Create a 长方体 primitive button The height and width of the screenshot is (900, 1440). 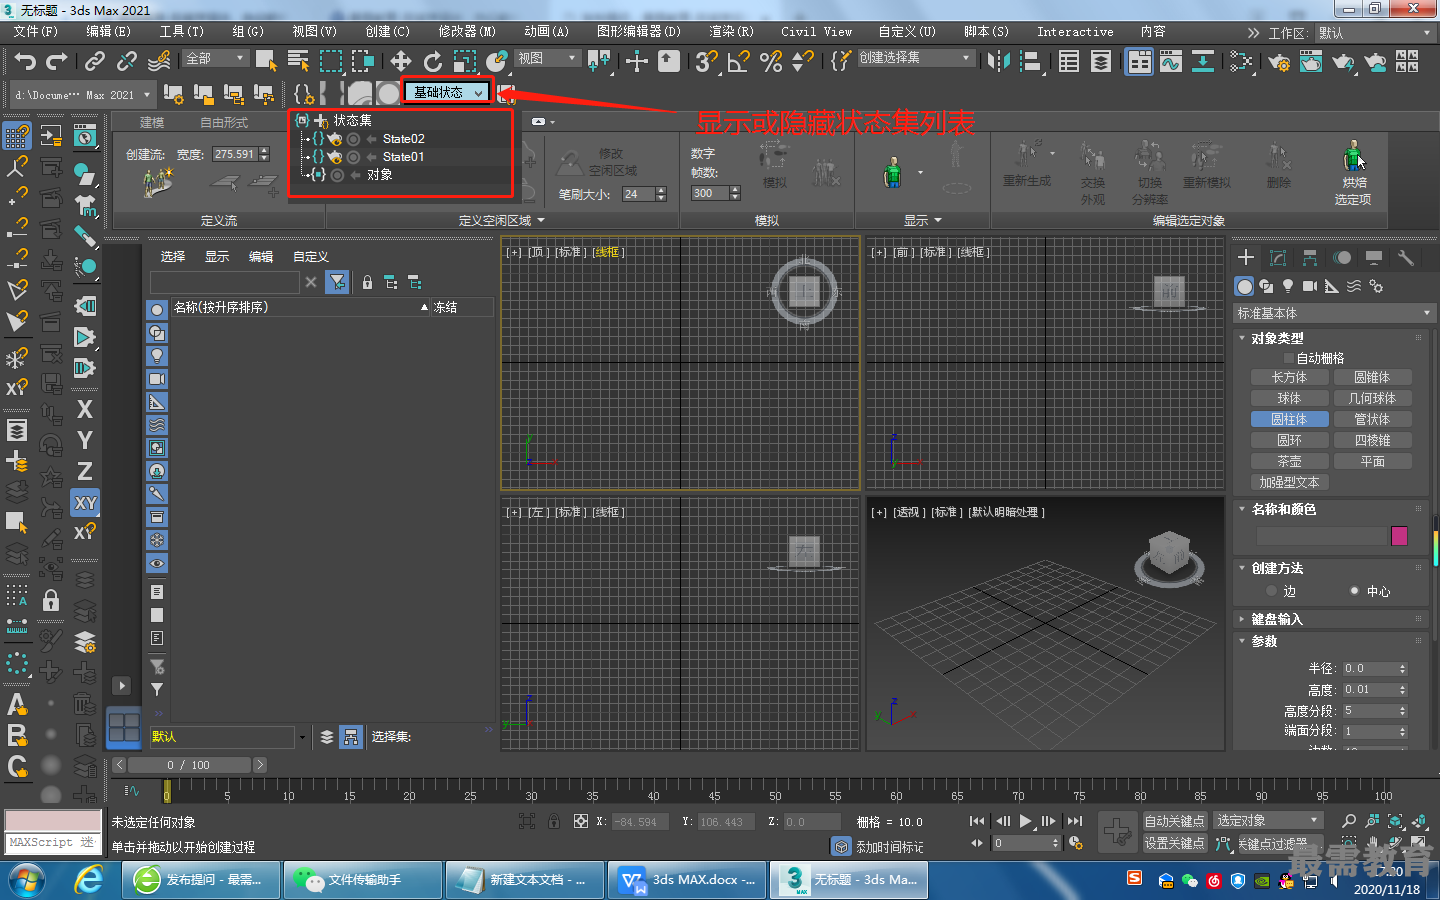pos(1290,378)
